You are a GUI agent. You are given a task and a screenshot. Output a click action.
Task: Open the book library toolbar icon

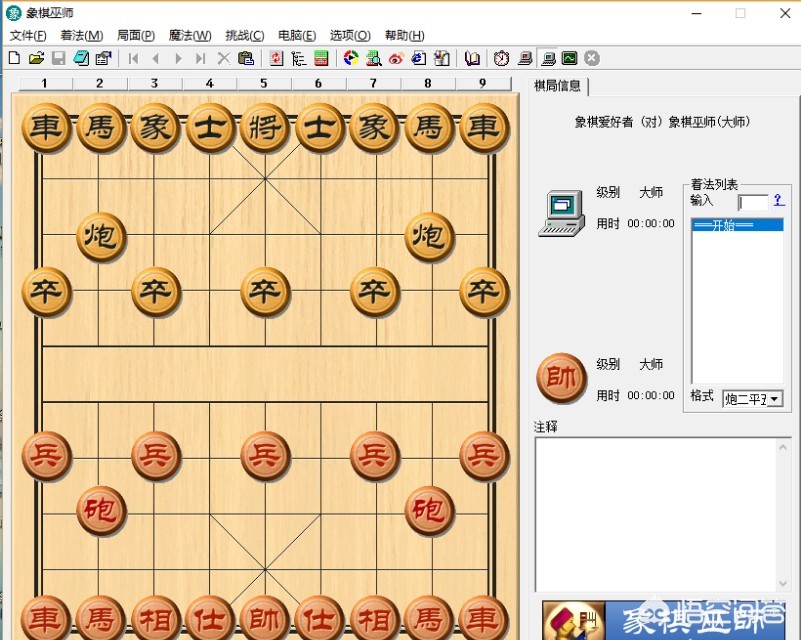click(473, 59)
